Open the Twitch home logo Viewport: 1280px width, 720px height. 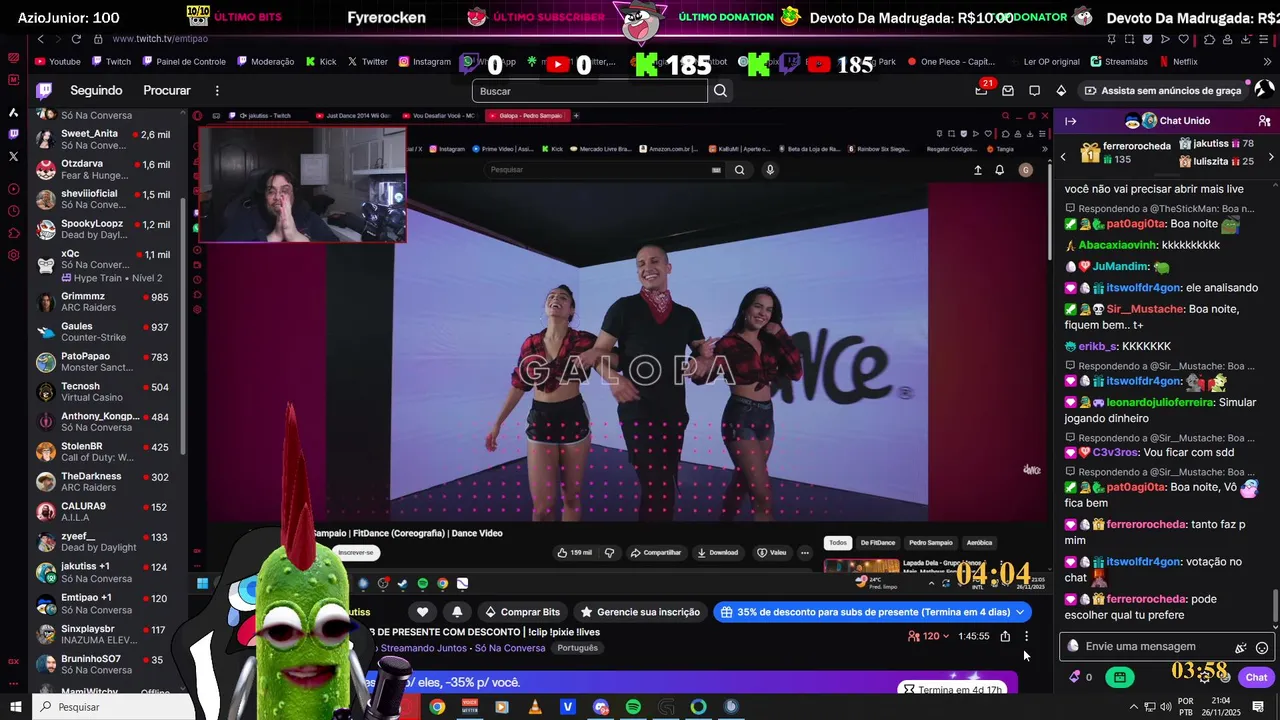coord(44,90)
